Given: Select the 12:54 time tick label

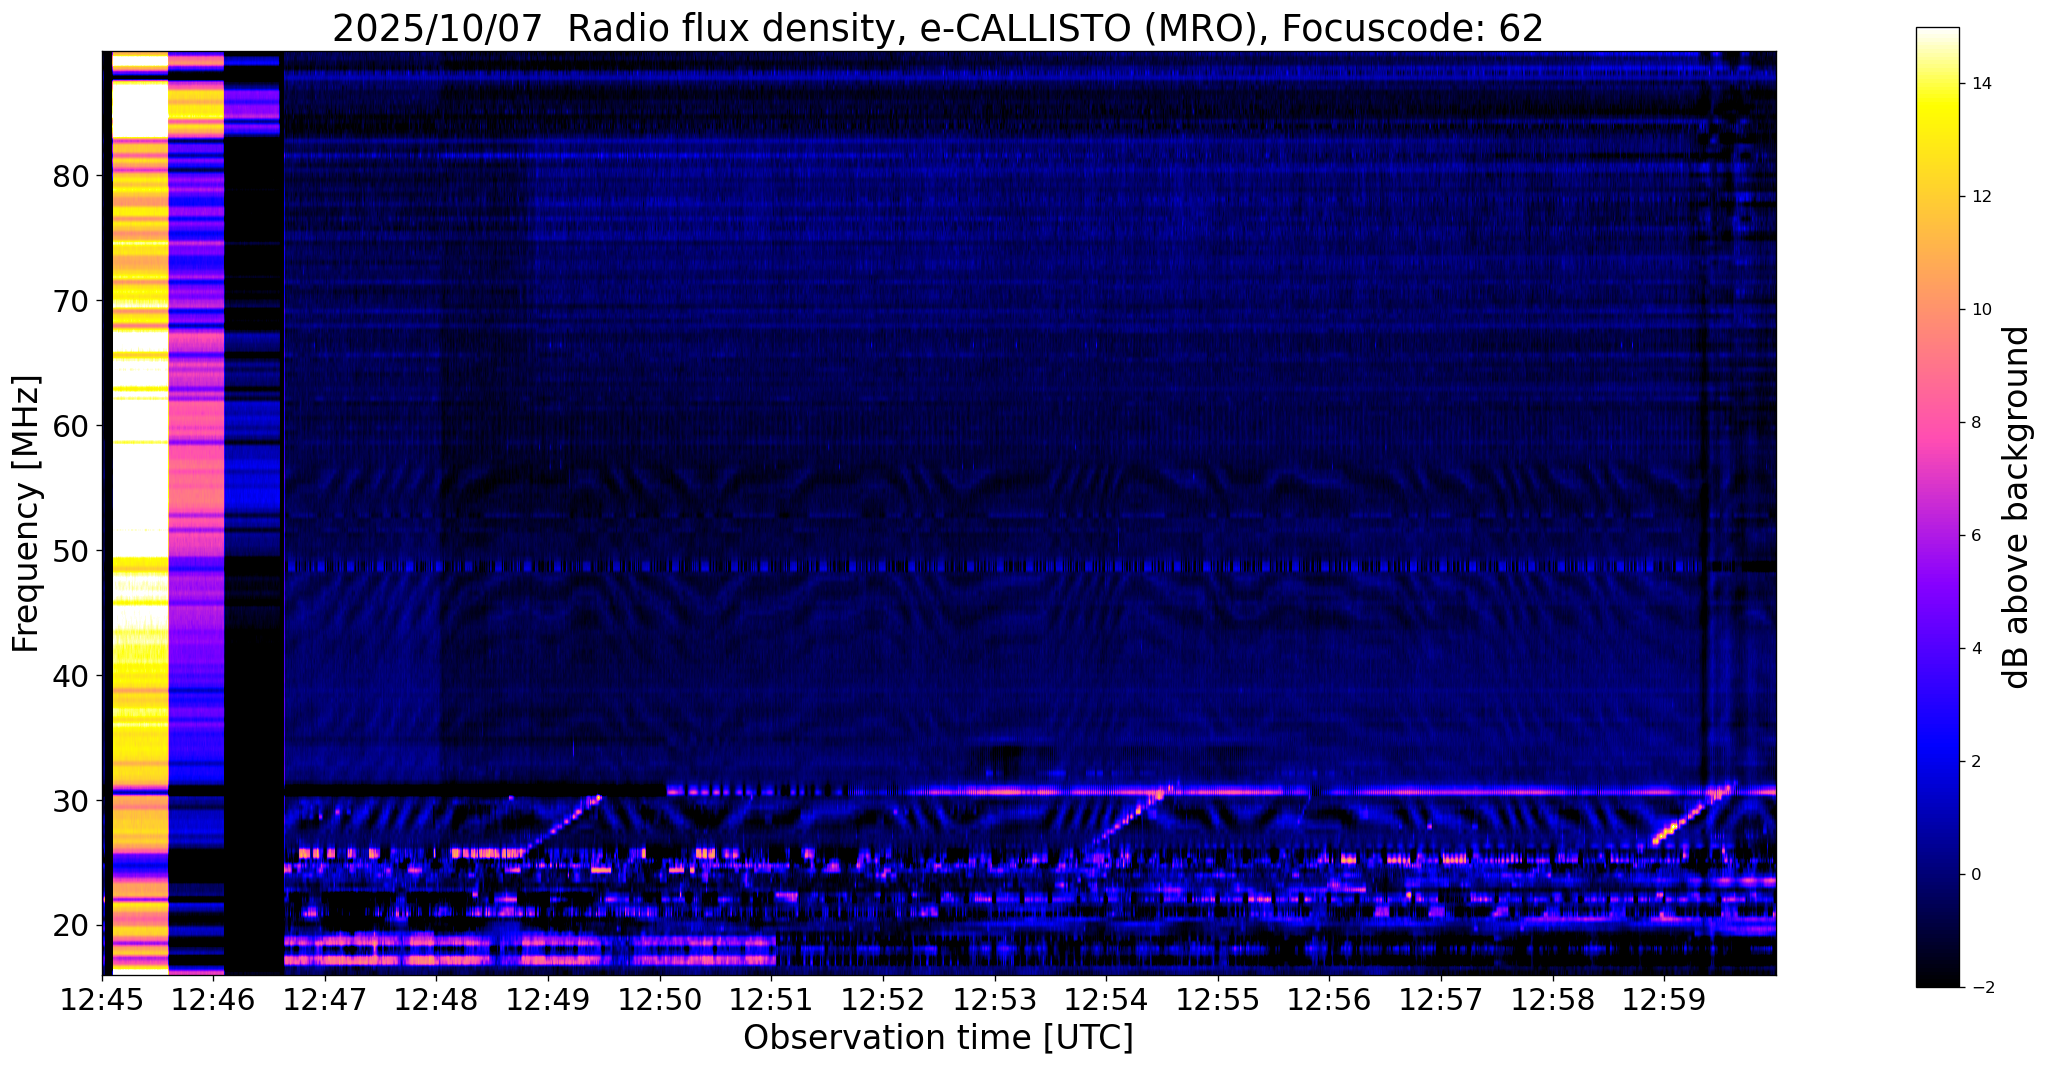Looking at the screenshot, I should (1107, 998).
